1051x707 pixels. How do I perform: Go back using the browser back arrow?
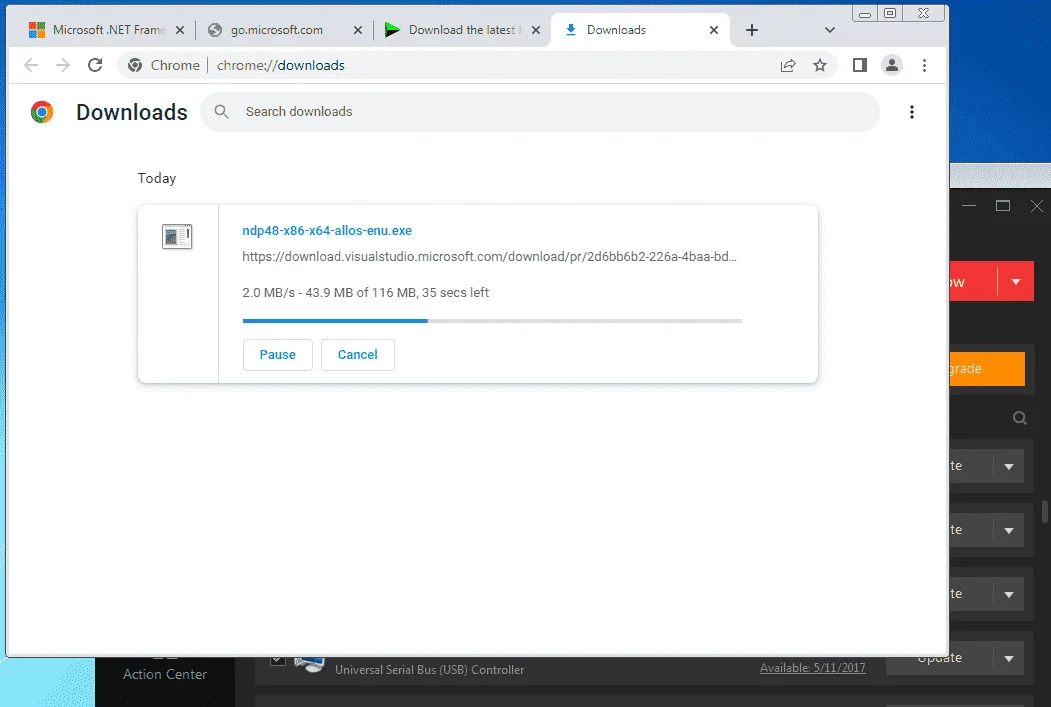[31, 65]
